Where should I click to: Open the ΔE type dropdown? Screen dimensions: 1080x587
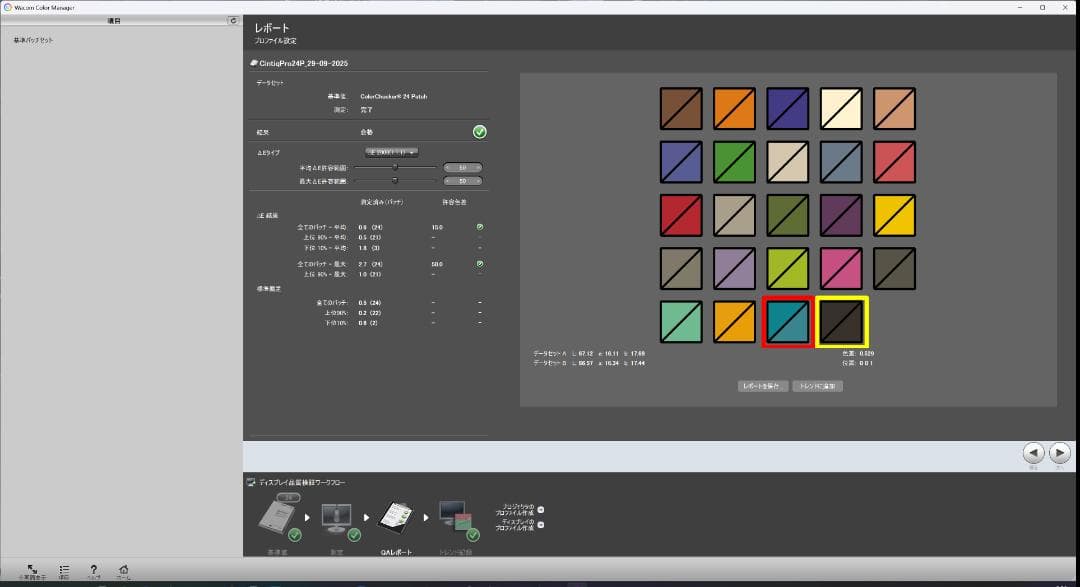click(x=391, y=152)
